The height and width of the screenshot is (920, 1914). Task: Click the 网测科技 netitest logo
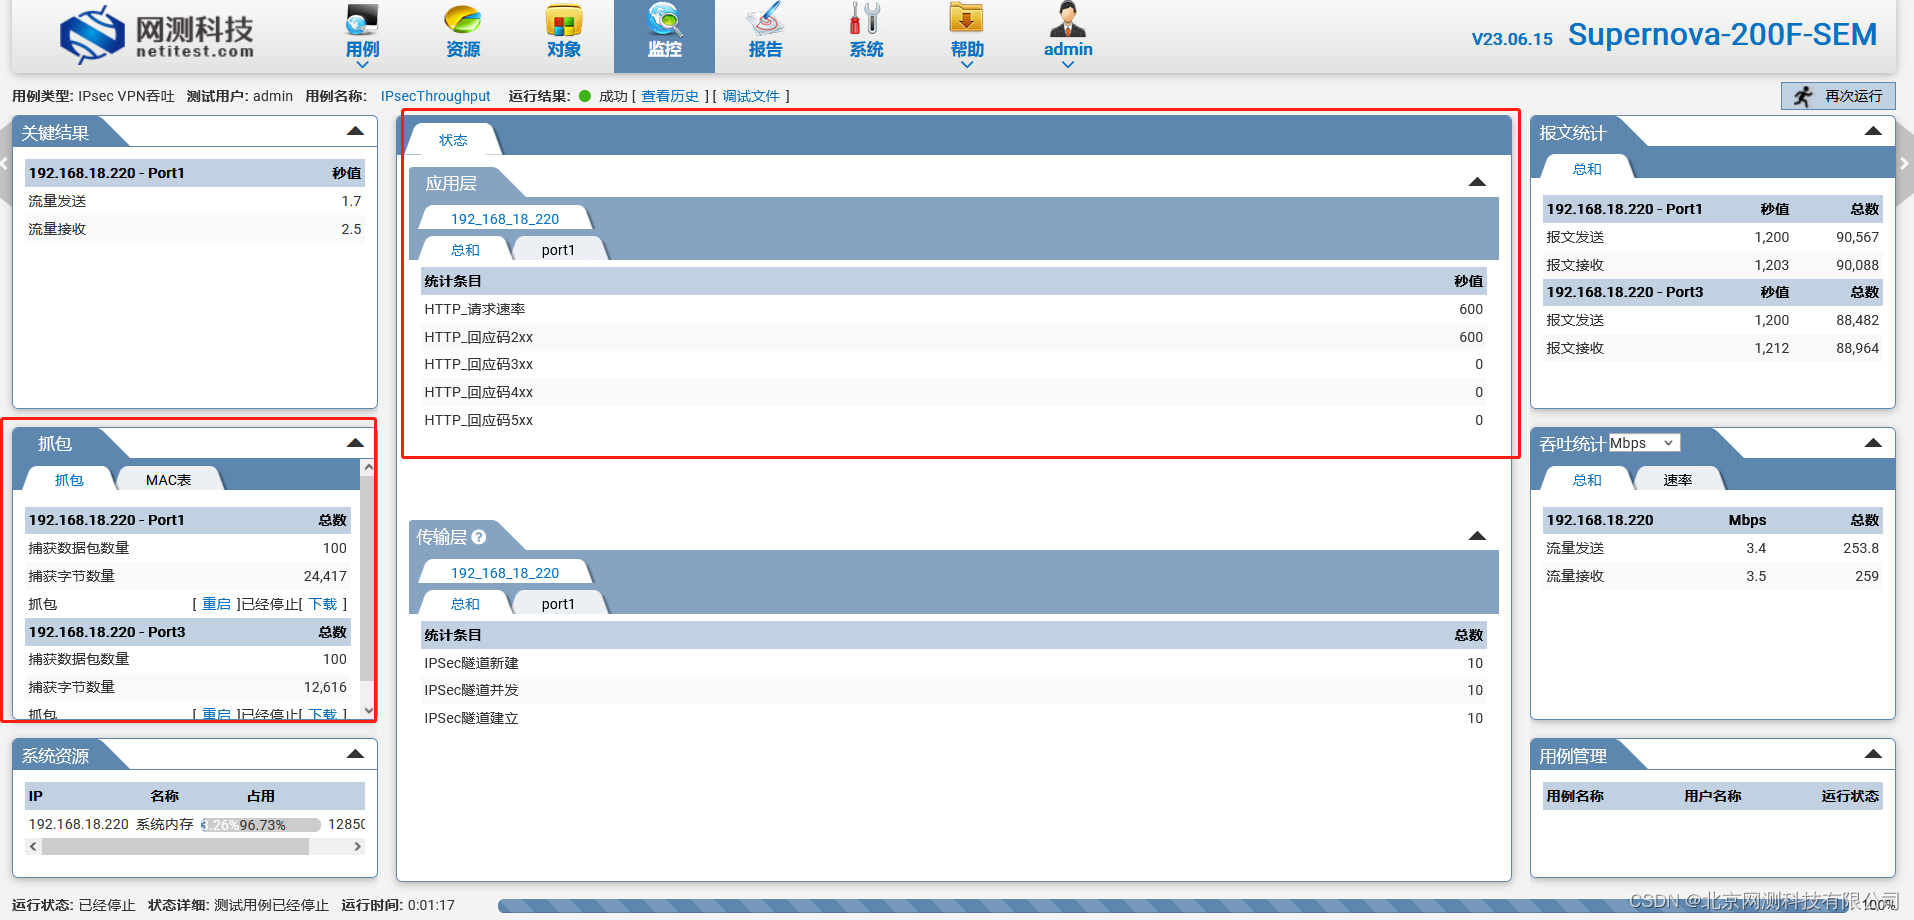coord(157,35)
